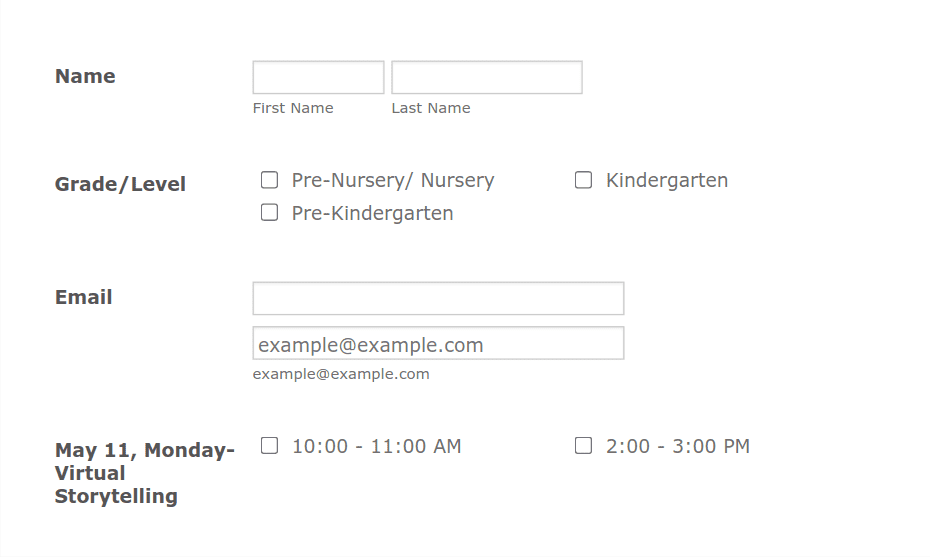Tick the Pre-Nursery/ Nursery checkbox box

269,180
